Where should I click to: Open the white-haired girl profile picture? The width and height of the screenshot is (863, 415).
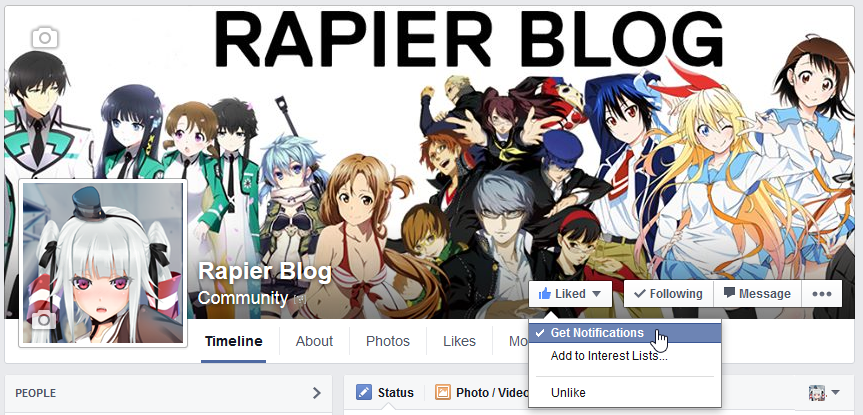tap(103, 263)
